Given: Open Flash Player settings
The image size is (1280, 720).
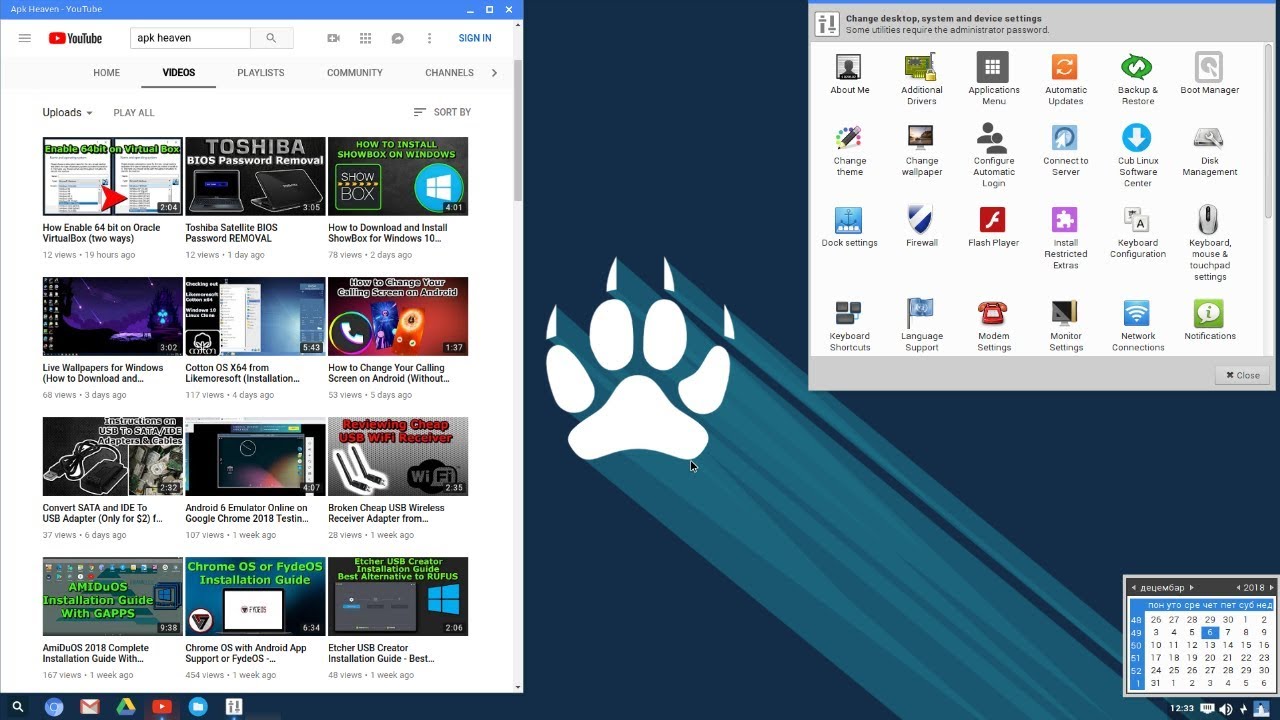Looking at the screenshot, I should 993,227.
